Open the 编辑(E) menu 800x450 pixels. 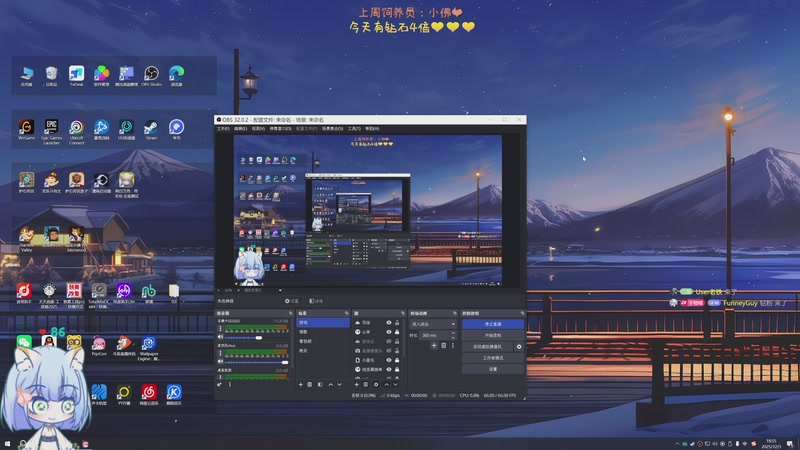pyautogui.click(x=240, y=129)
